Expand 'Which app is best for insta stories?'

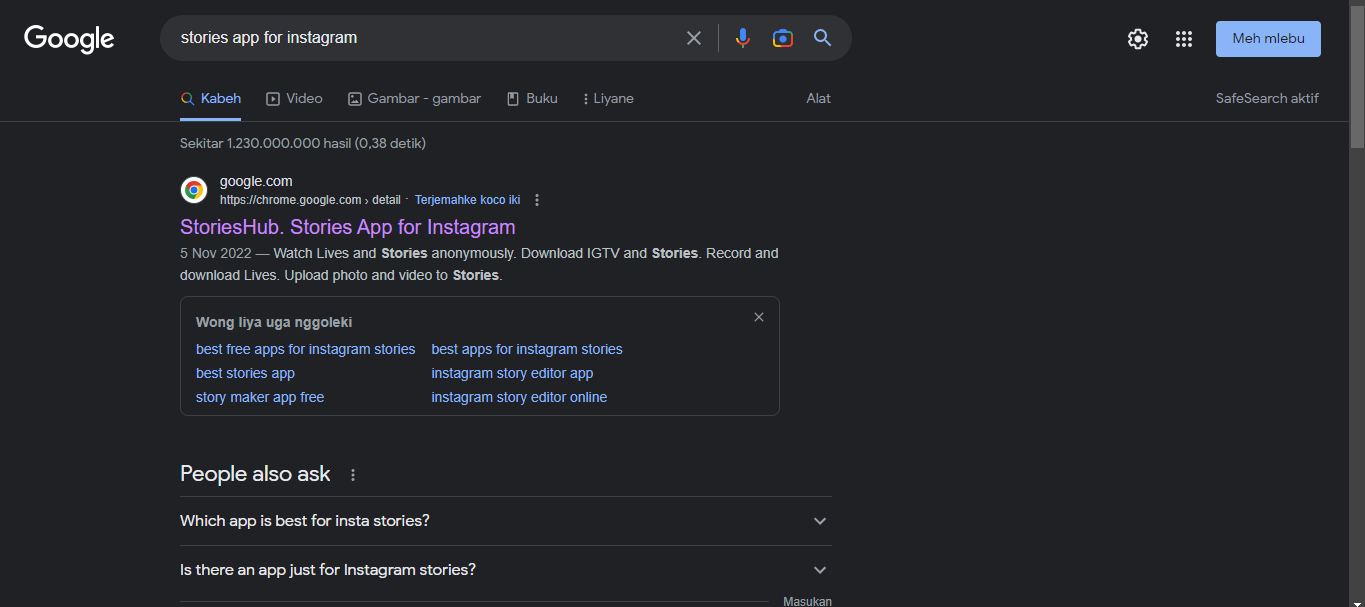[x=506, y=521]
